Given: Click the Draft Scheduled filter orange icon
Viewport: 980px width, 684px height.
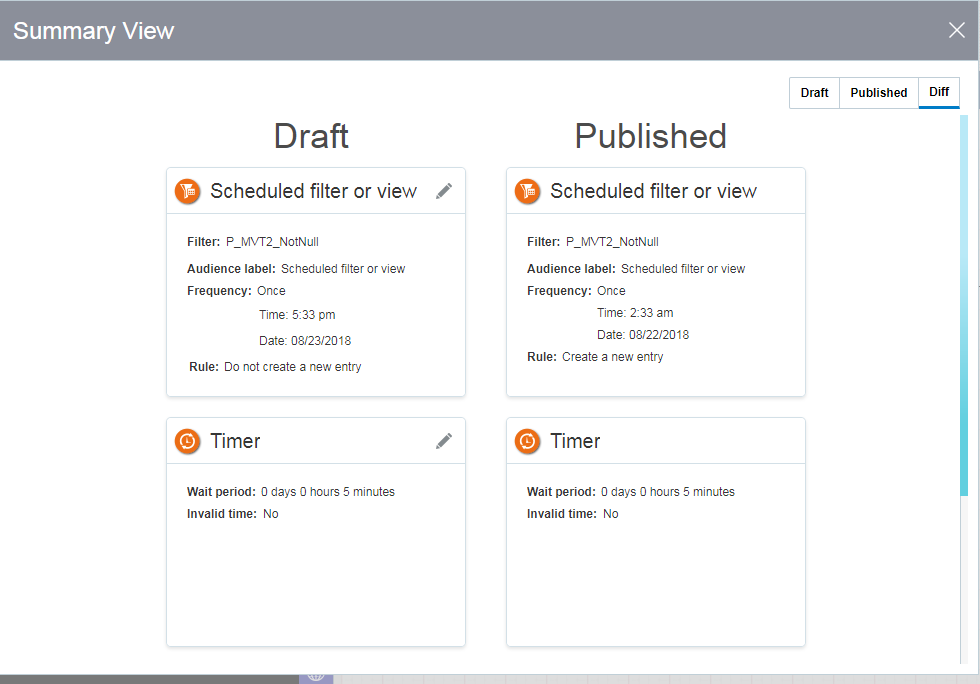Looking at the screenshot, I should (x=188, y=191).
